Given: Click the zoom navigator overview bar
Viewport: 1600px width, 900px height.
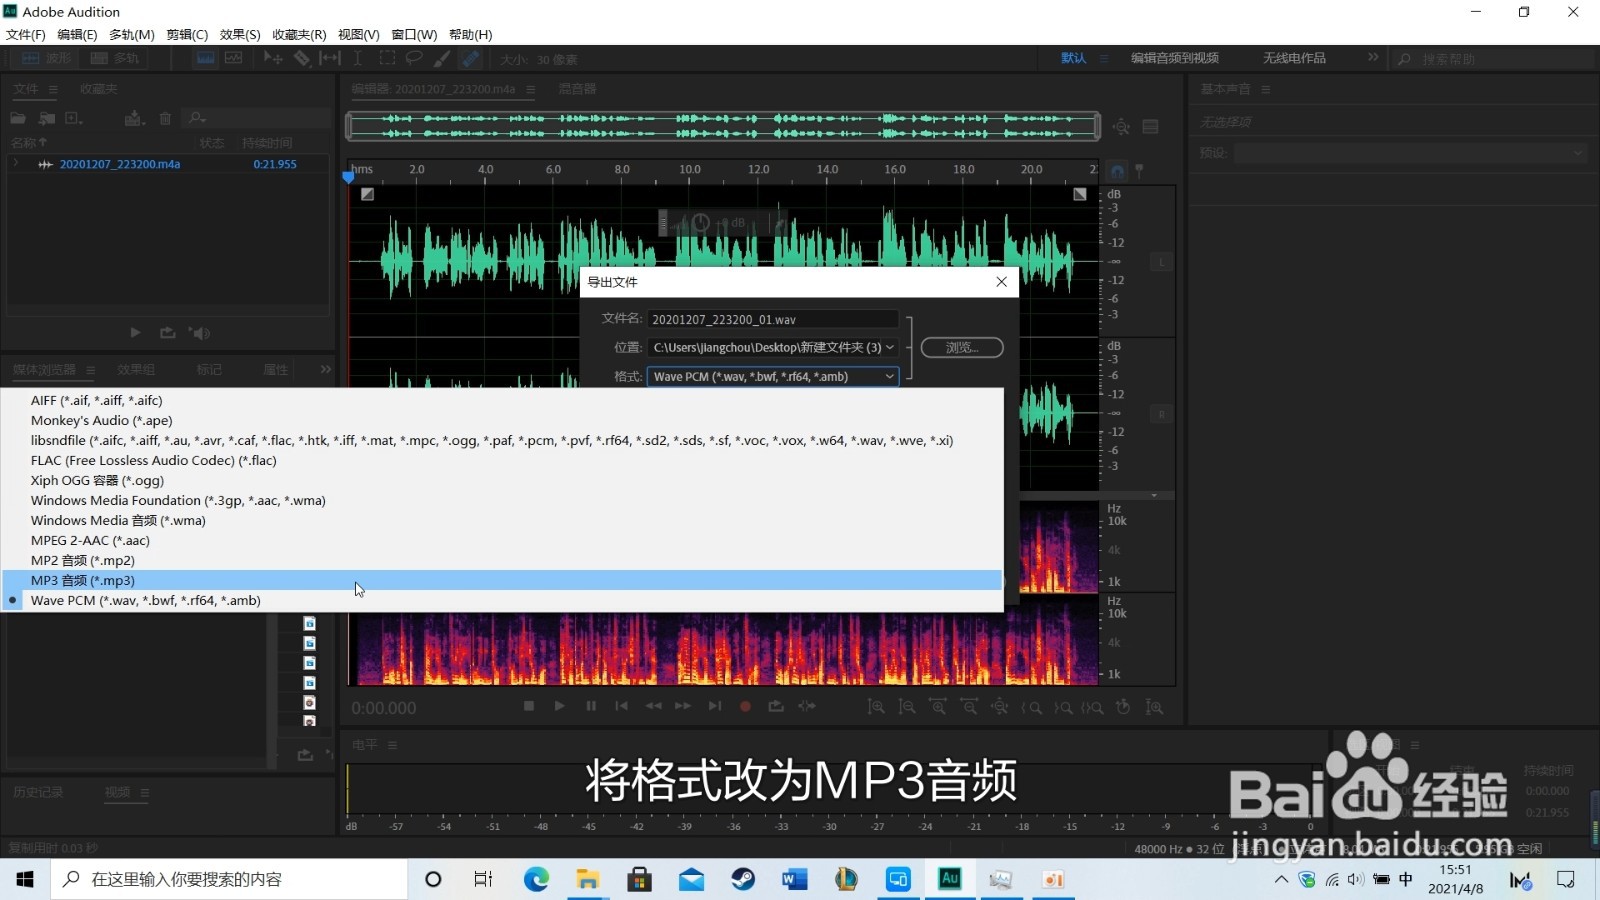Looking at the screenshot, I should [723, 126].
